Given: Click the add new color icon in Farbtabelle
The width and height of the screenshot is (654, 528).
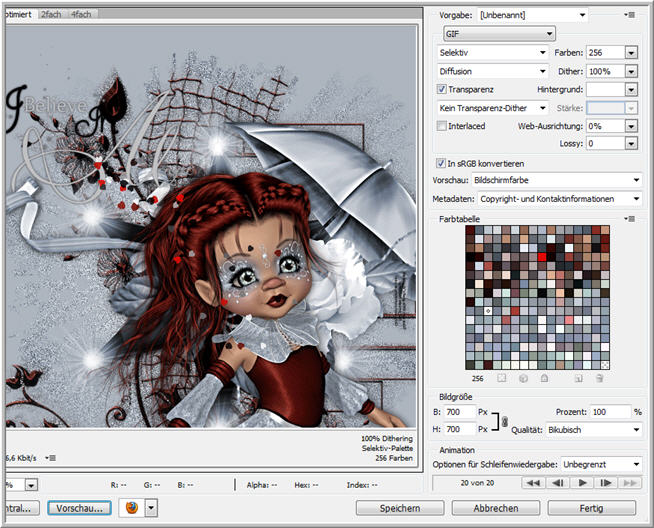Looking at the screenshot, I should coord(579,378).
